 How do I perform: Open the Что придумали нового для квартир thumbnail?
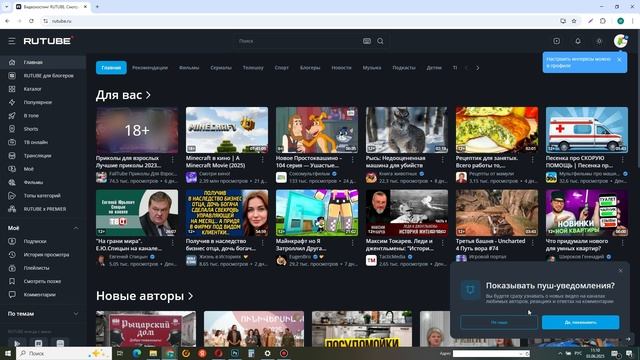(x=587, y=213)
